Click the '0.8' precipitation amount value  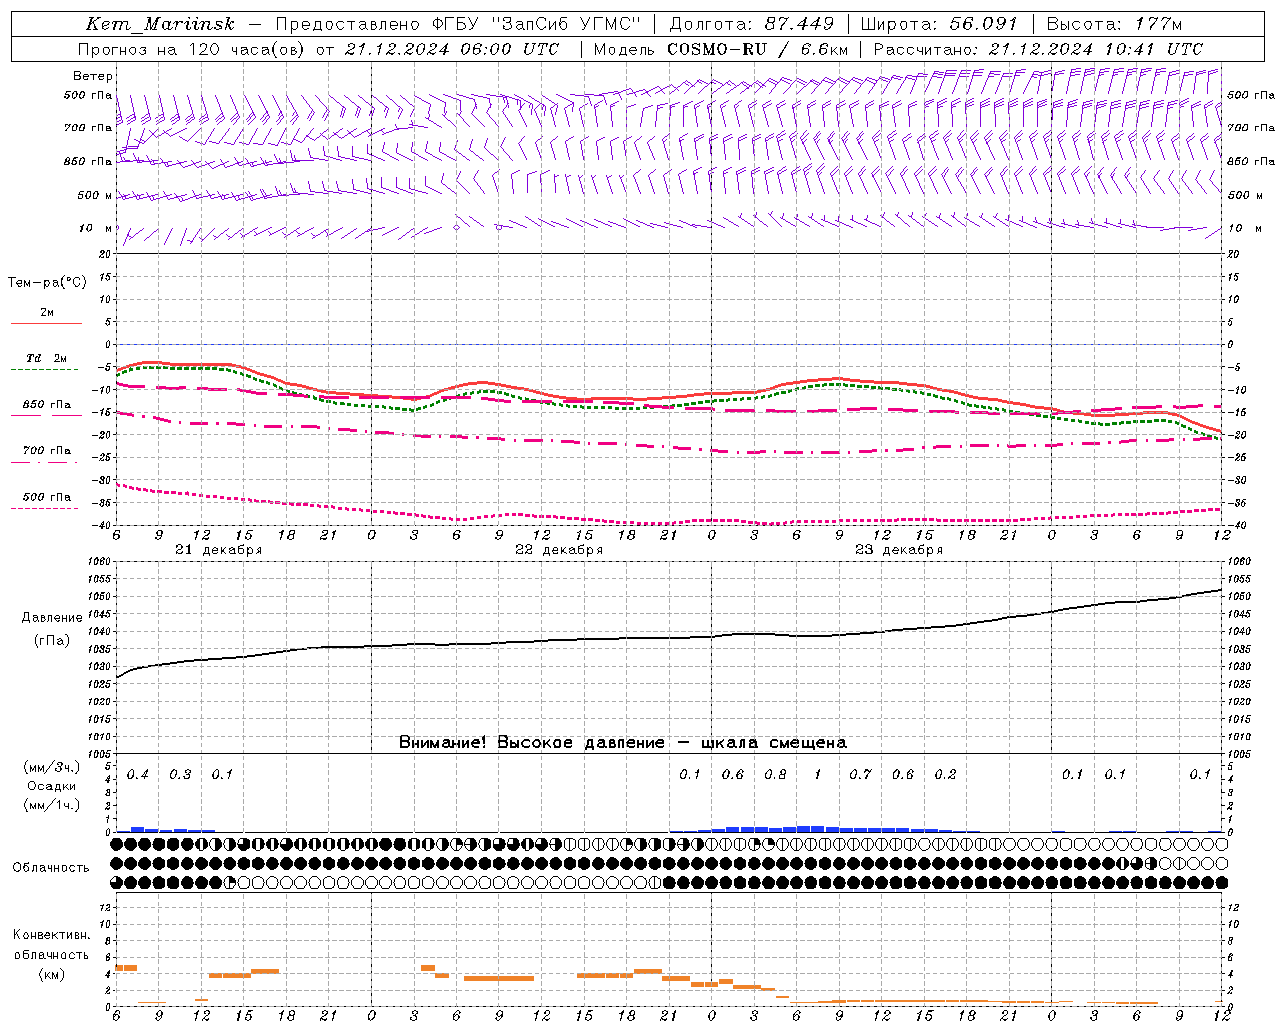coord(775,774)
